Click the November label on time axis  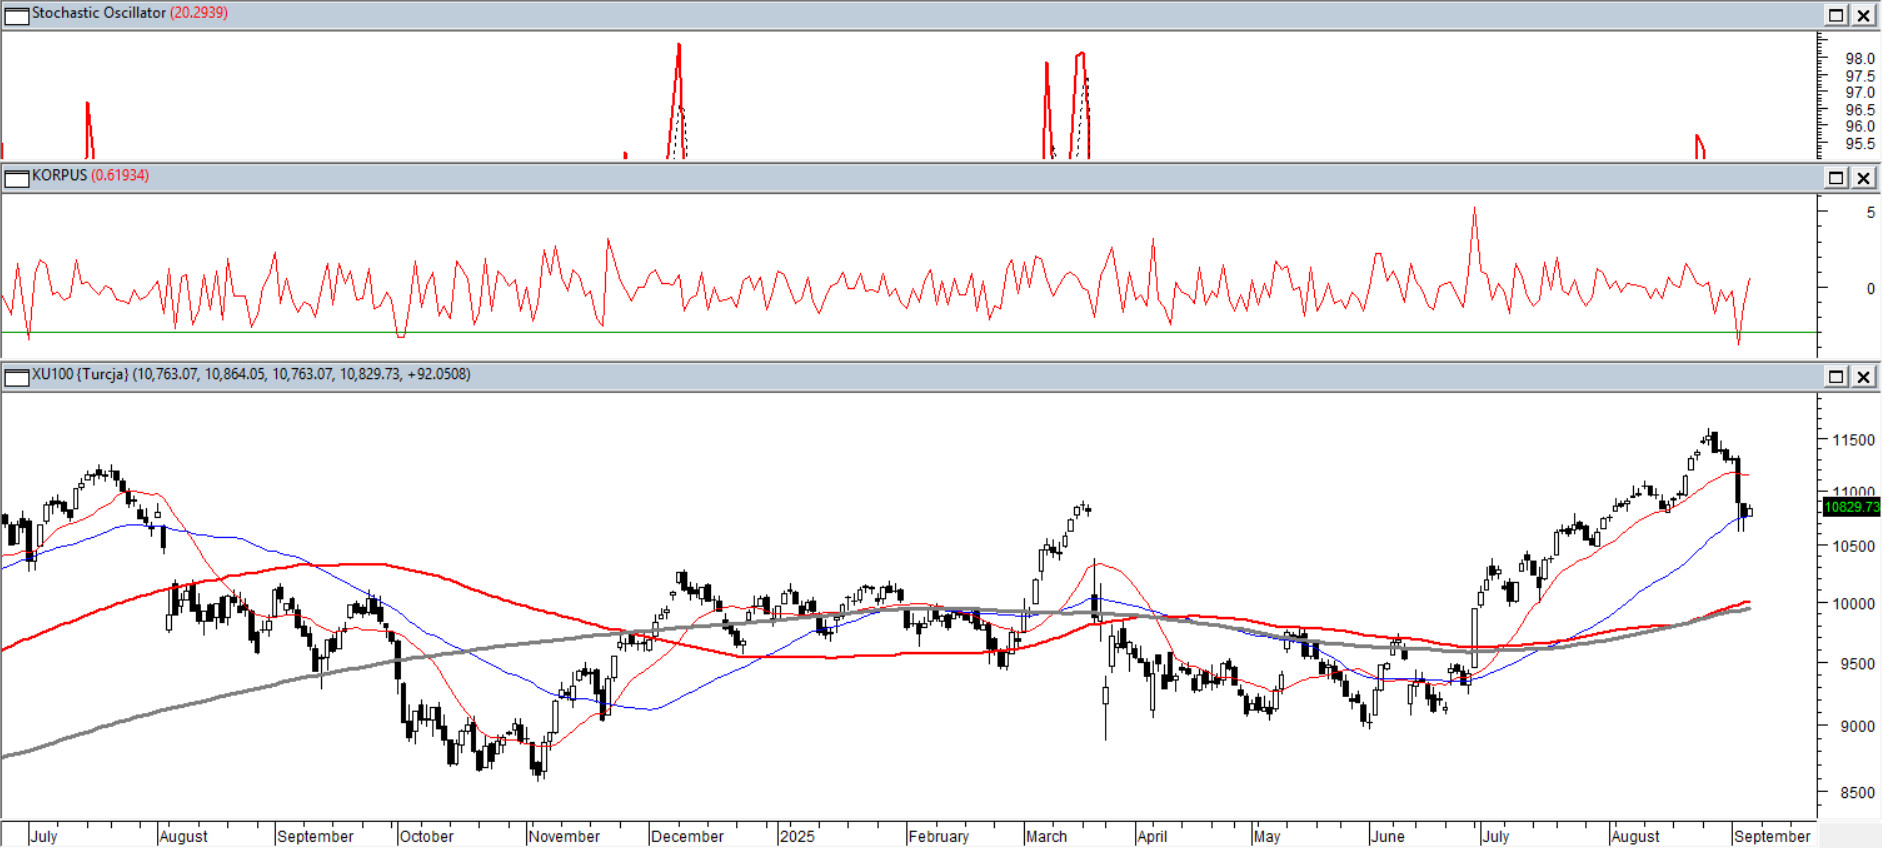click(564, 836)
